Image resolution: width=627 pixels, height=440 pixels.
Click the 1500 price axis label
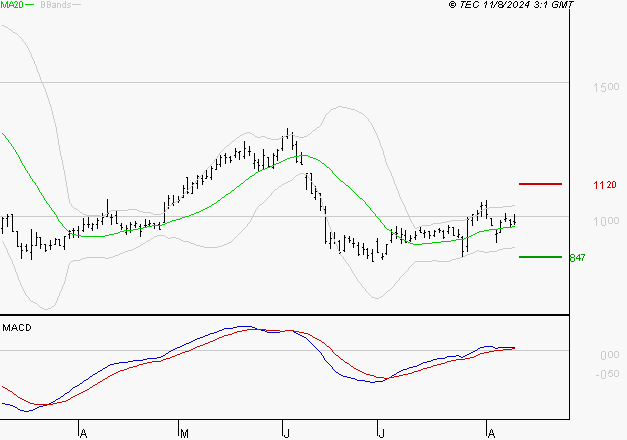[606, 87]
